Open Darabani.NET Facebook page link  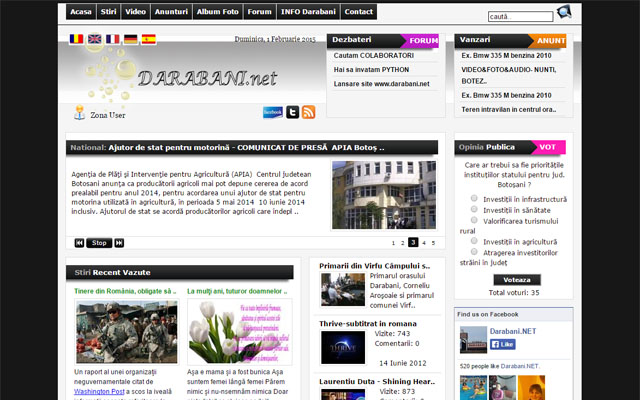(x=513, y=331)
